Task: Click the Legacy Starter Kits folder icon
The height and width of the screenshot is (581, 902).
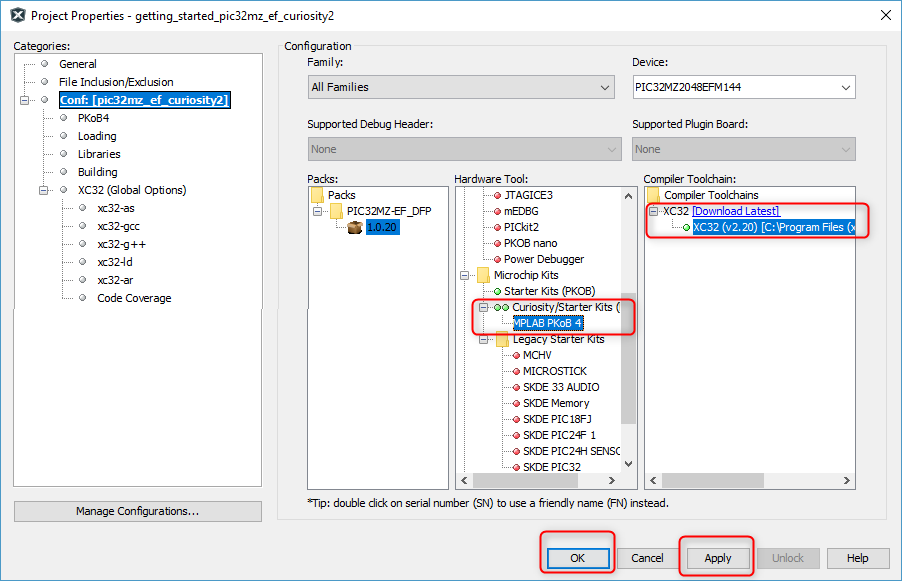Action: [502, 340]
